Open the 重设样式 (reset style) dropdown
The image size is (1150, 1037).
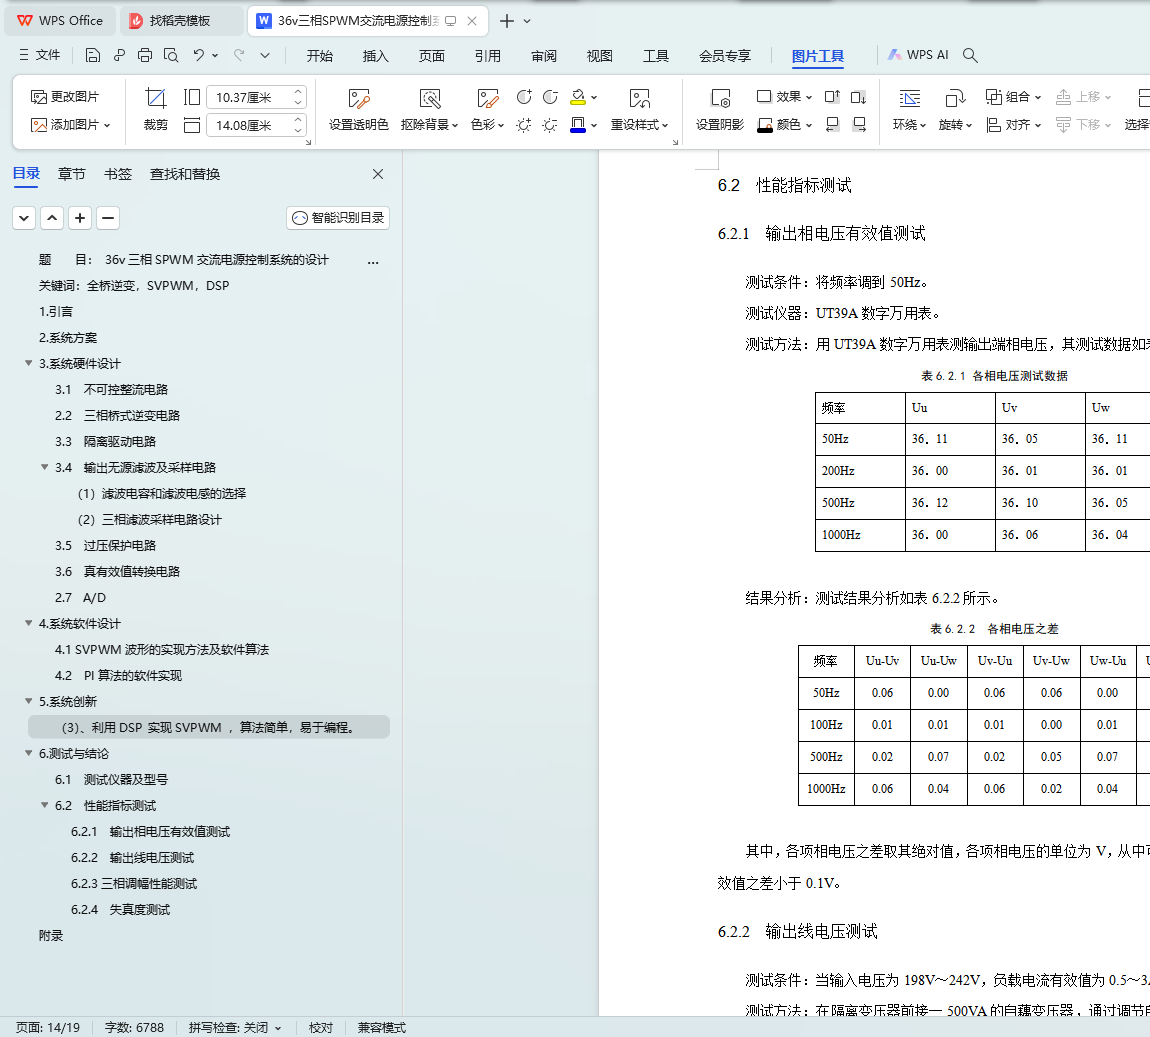point(640,109)
